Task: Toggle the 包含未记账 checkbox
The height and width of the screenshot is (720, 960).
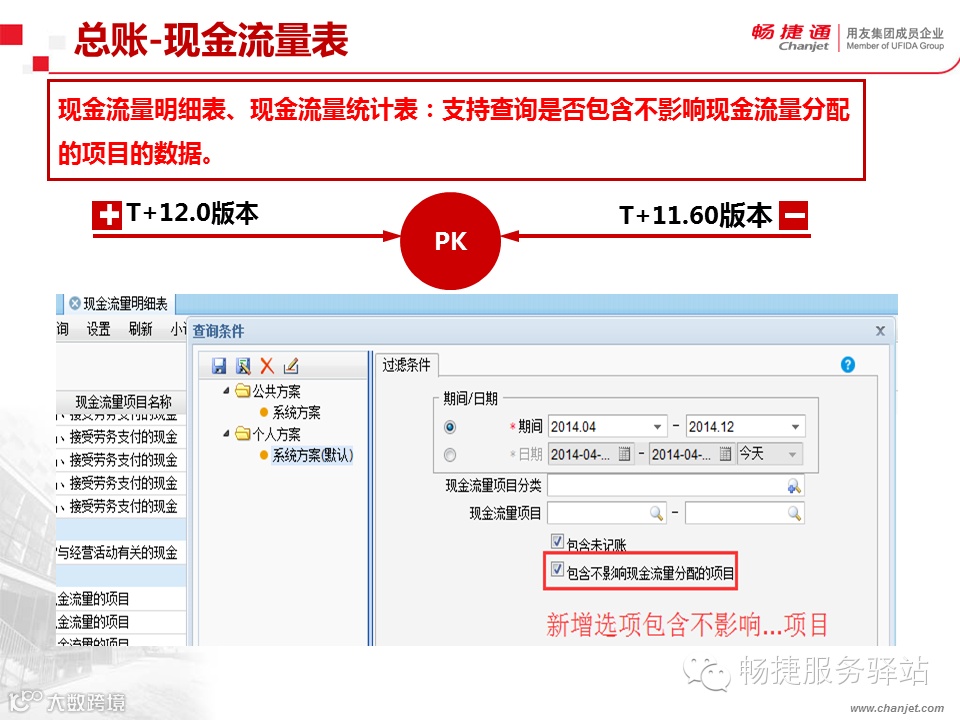Action: tap(557, 541)
